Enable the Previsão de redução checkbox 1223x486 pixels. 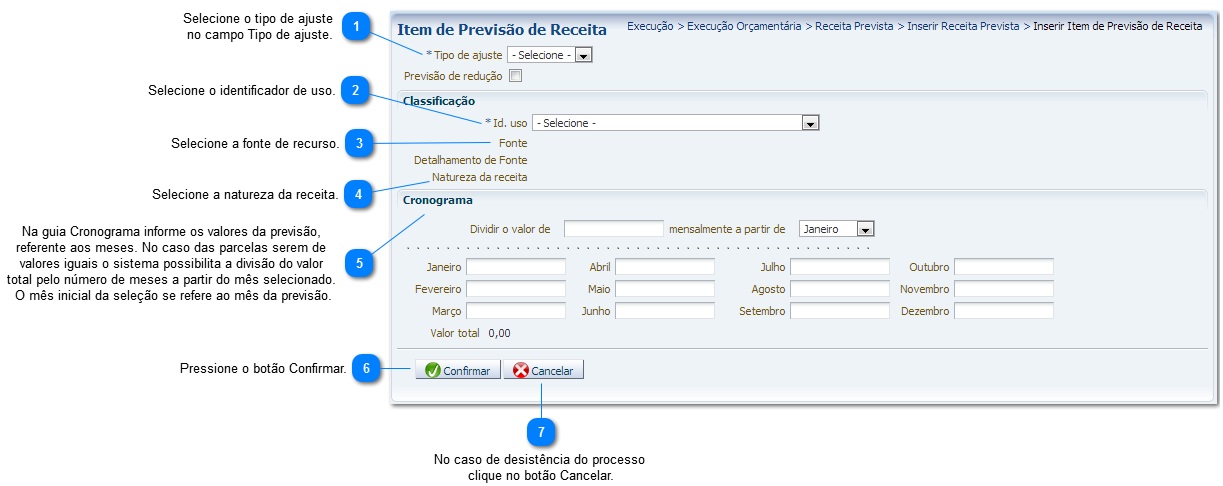(x=515, y=75)
